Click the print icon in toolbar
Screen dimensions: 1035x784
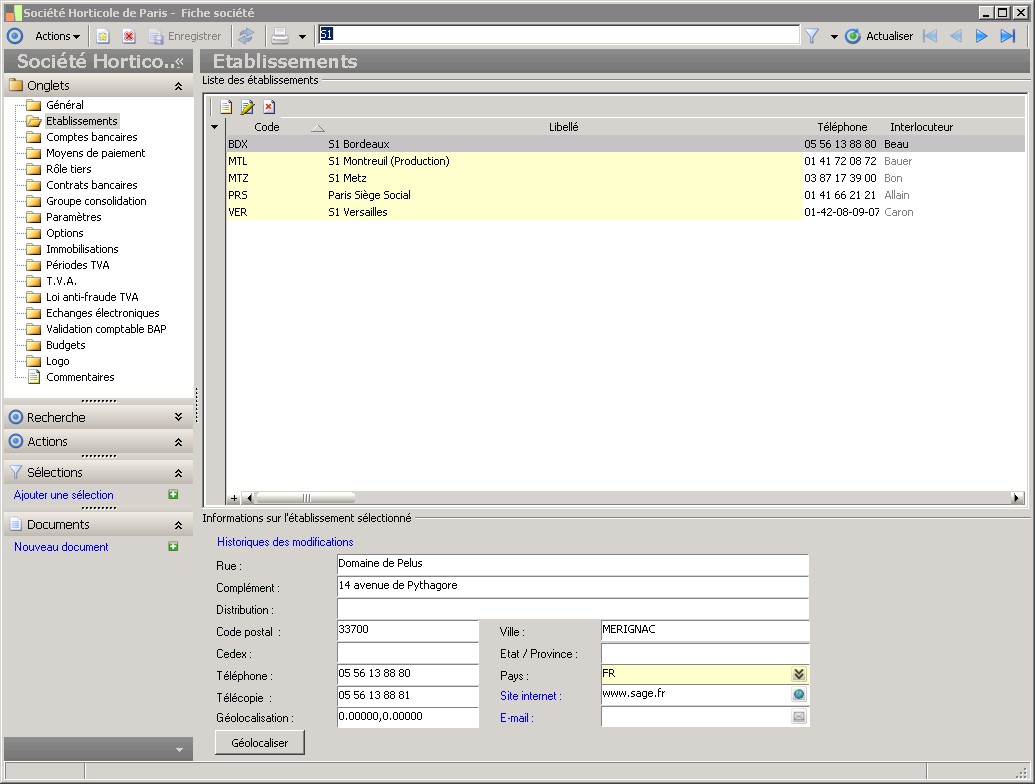coord(280,36)
